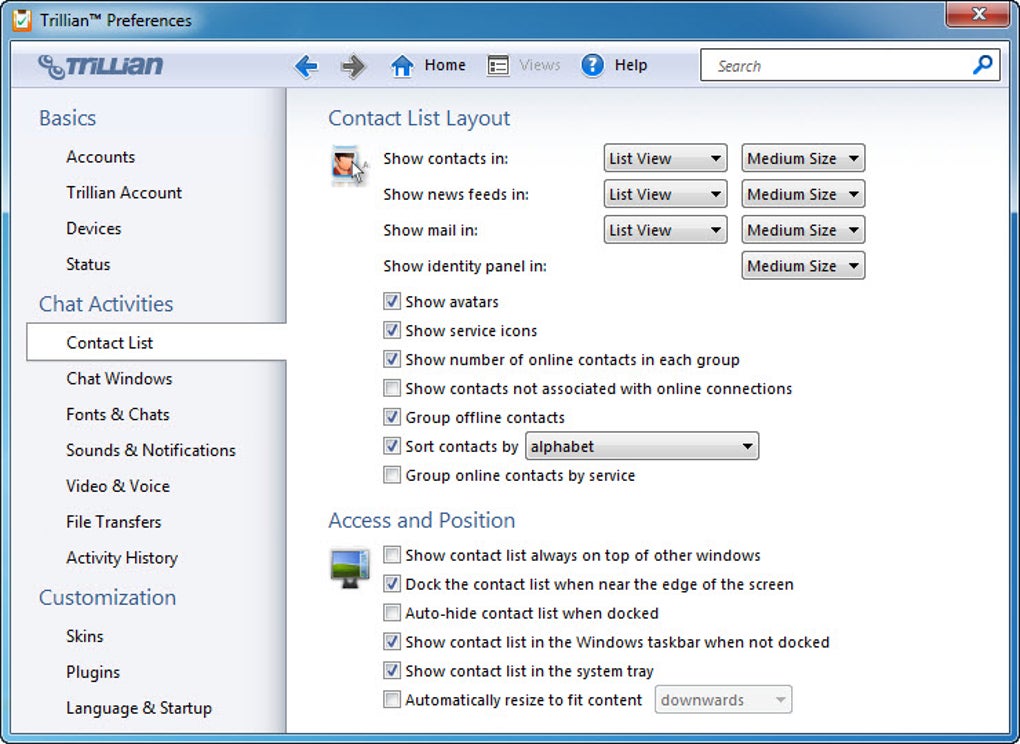Disable Show number of online contacts in each group
The height and width of the screenshot is (744, 1020).
[x=392, y=360]
